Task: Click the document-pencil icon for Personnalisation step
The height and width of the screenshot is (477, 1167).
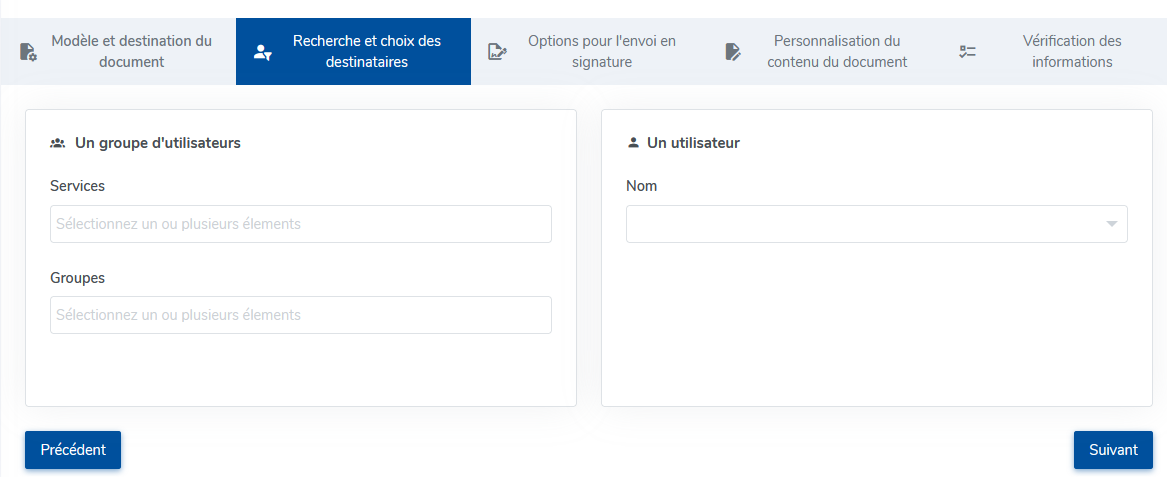Action: [x=733, y=51]
